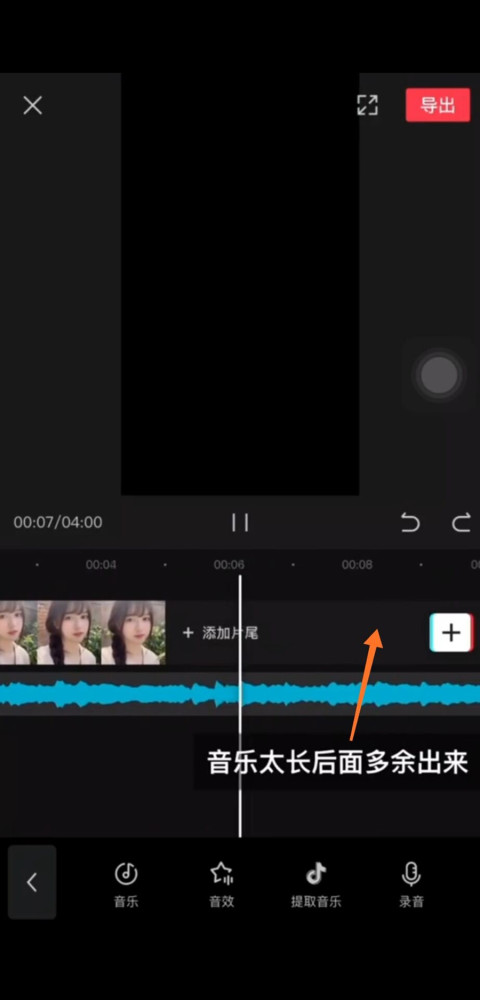The width and height of the screenshot is (480, 1000).
Task: Open the 音乐 music library
Action: [126, 885]
